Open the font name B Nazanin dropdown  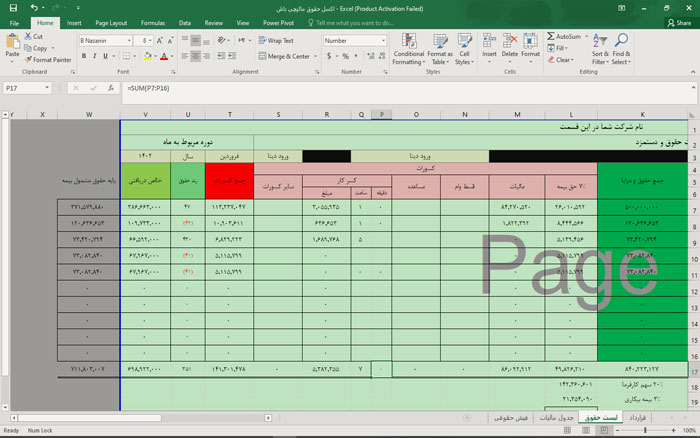point(129,41)
